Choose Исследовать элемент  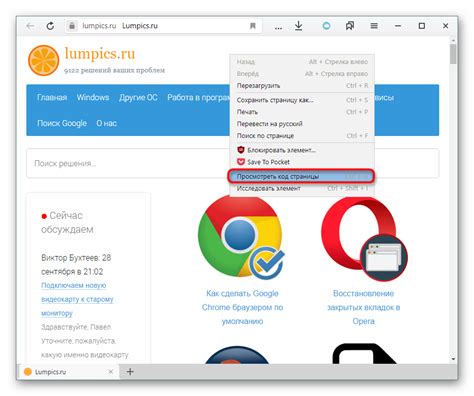click(x=302, y=188)
